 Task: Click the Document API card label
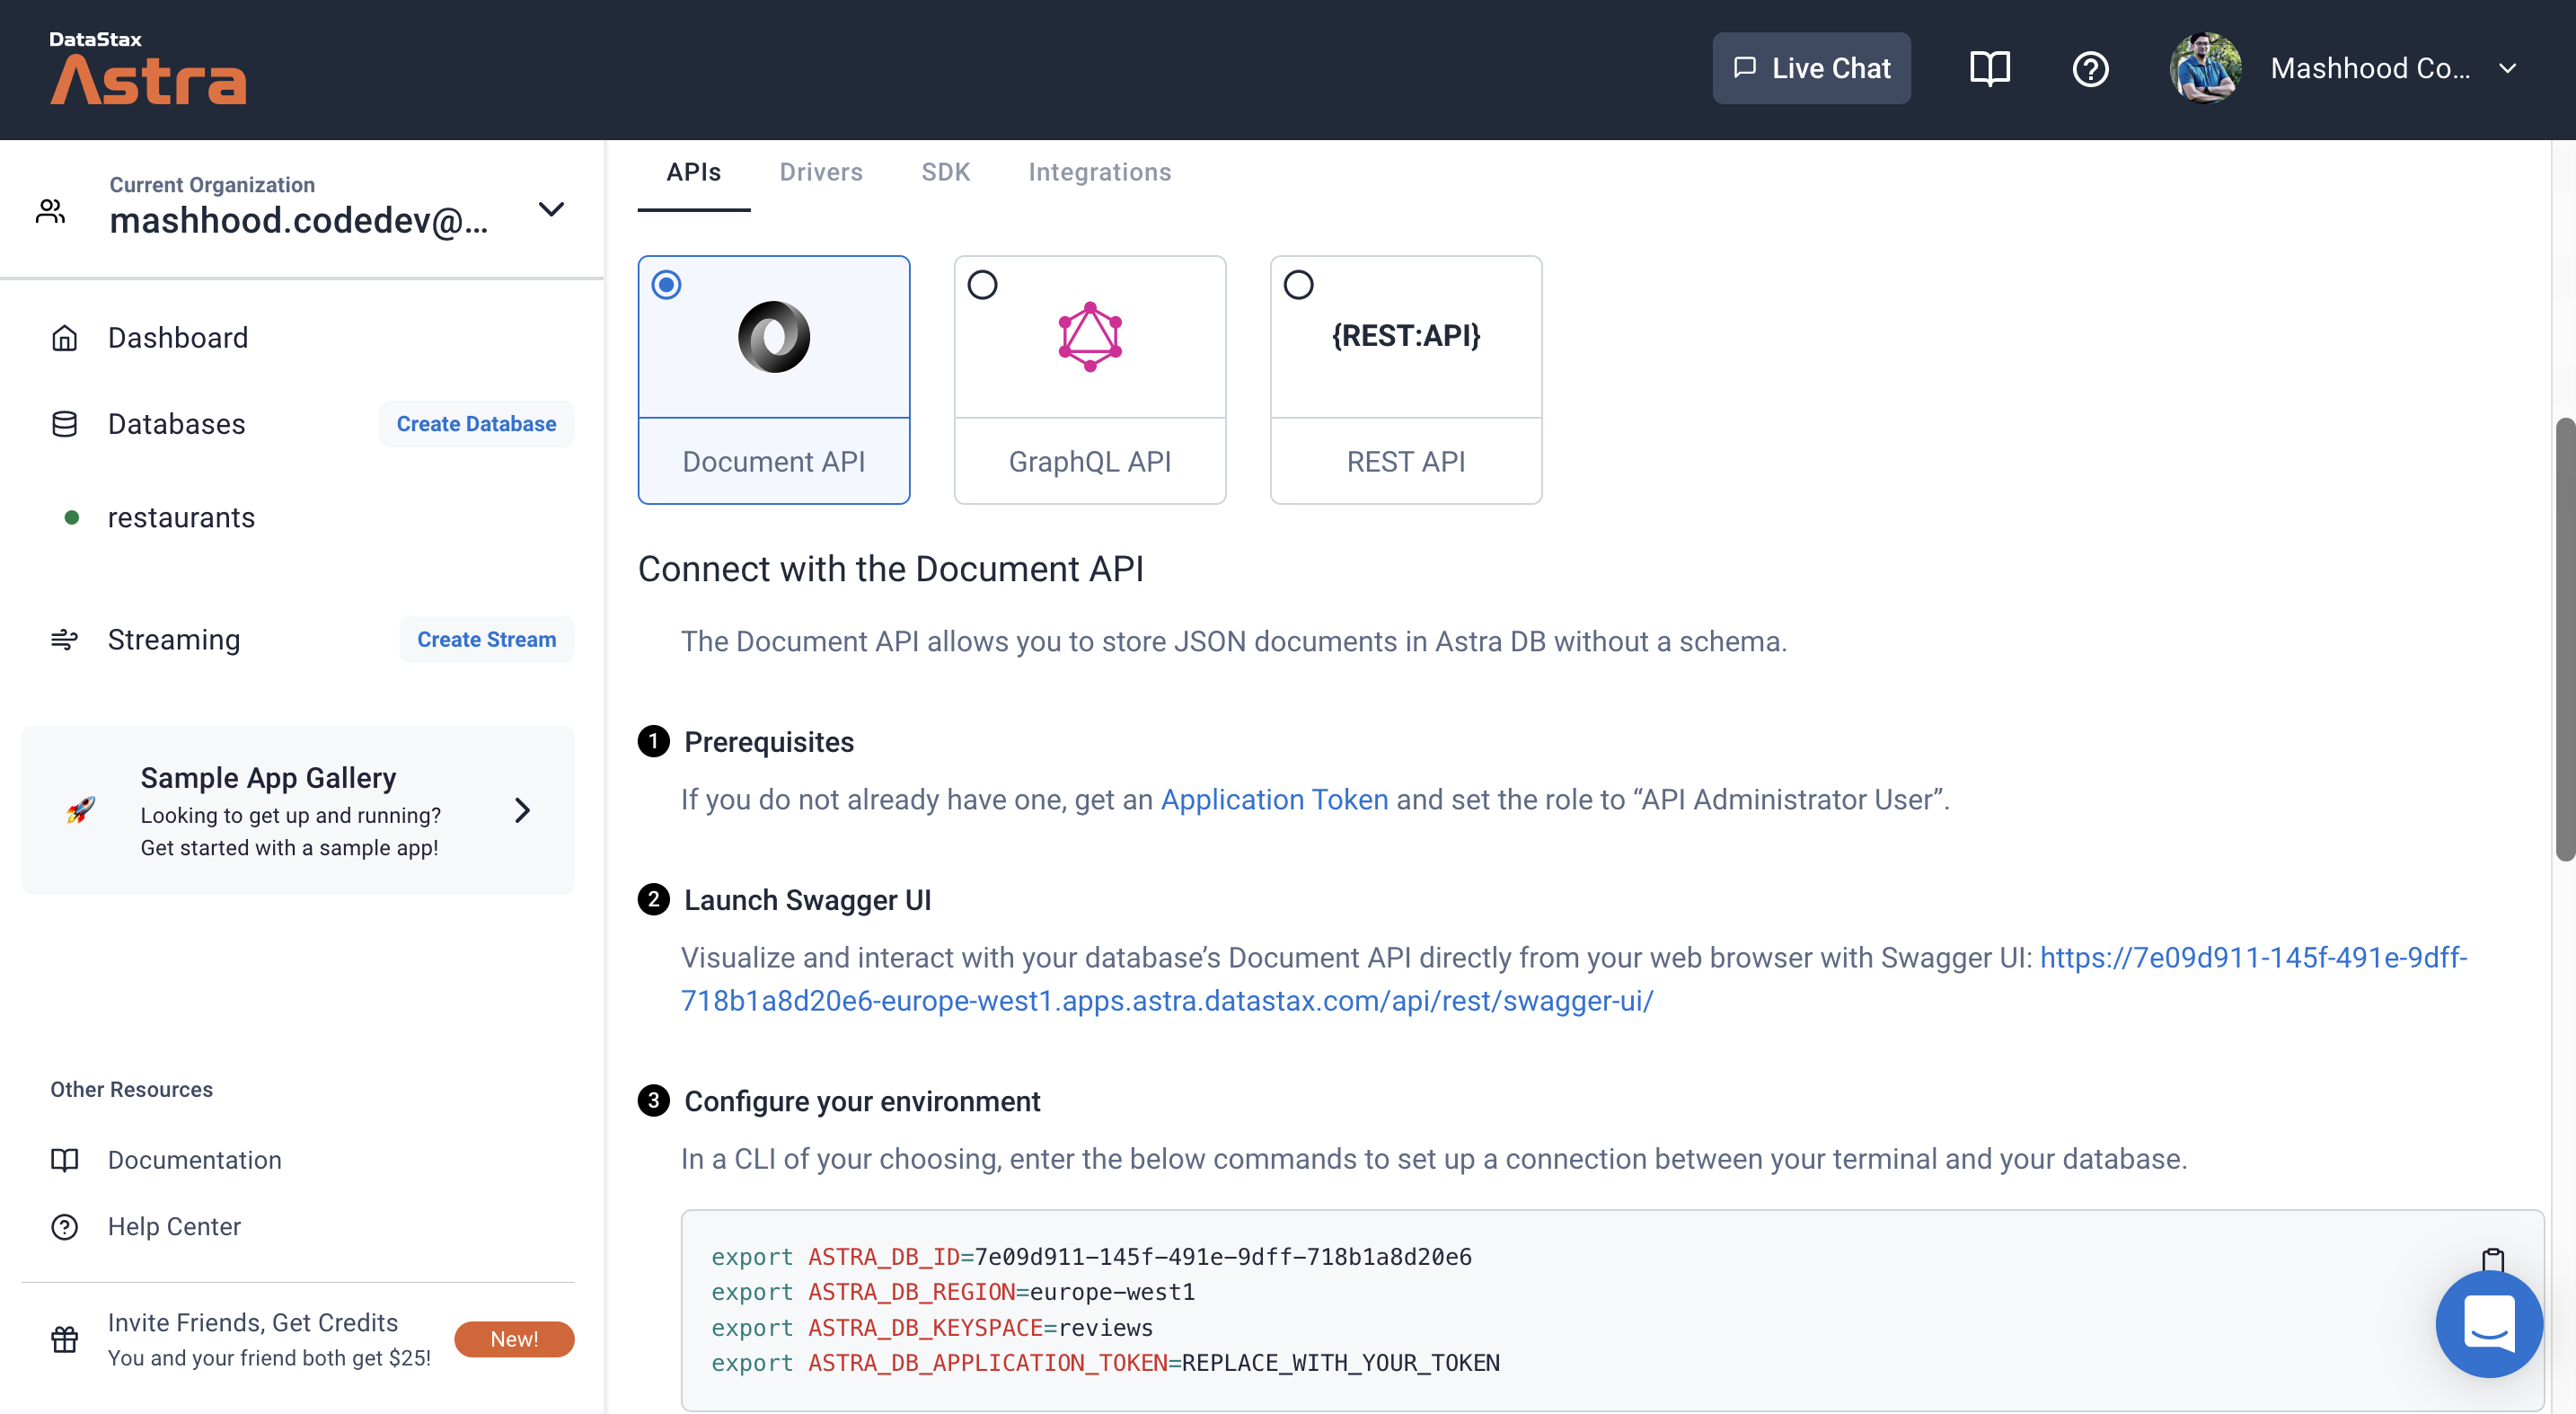click(773, 461)
